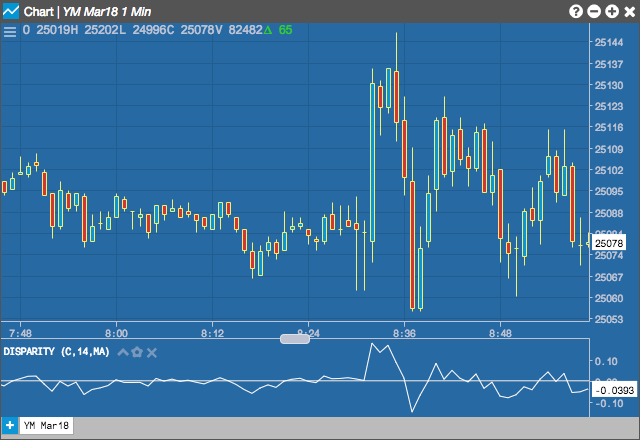The height and width of the screenshot is (440, 640).
Task: Remove the DISPARITY study with its X
Action: click(151, 353)
